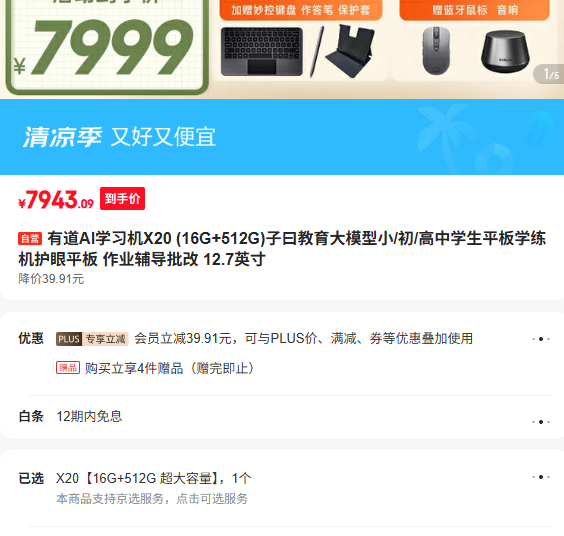Expand the 白条 installment options dots

[541, 422]
